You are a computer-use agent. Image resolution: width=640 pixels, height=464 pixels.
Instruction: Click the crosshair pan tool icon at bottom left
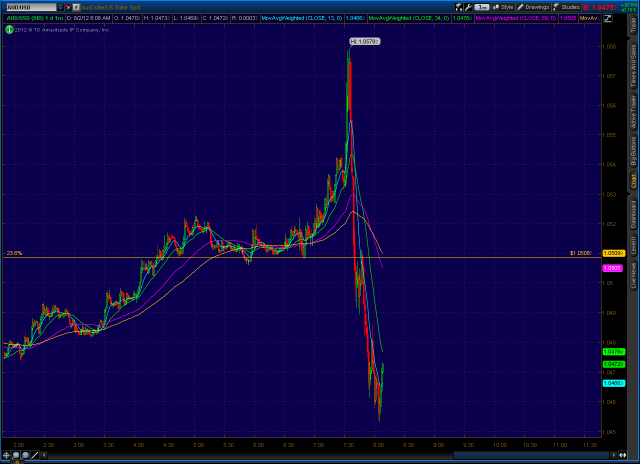click(6, 455)
